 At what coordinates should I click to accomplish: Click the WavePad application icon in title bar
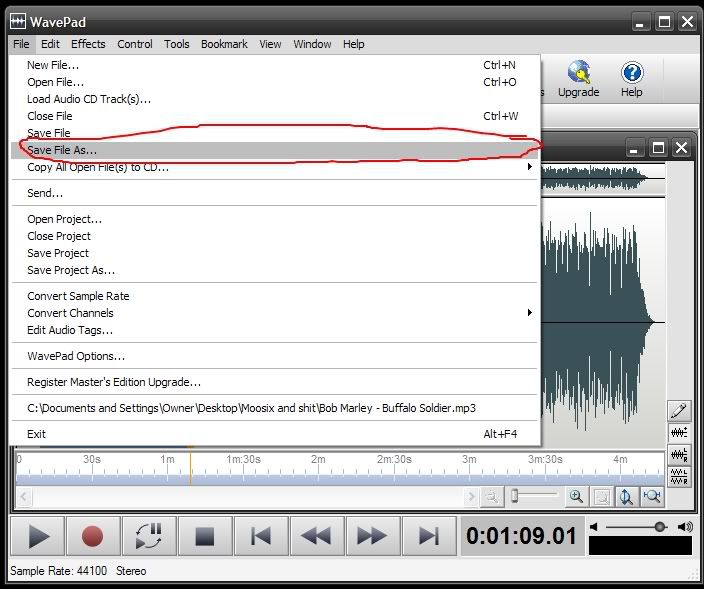click(18, 21)
